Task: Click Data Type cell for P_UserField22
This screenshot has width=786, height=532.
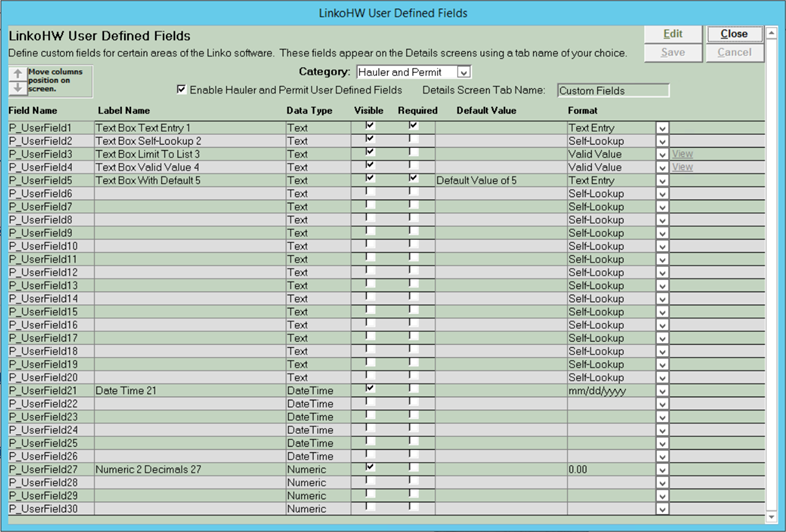Action: click(x=318, y=404)
